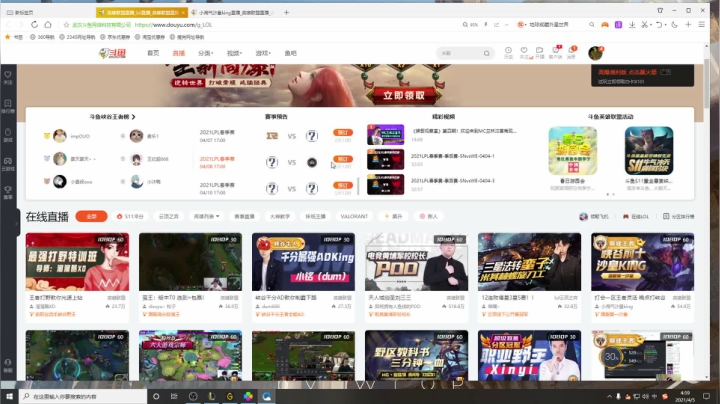Click the Windows Start button

[9, 396]
